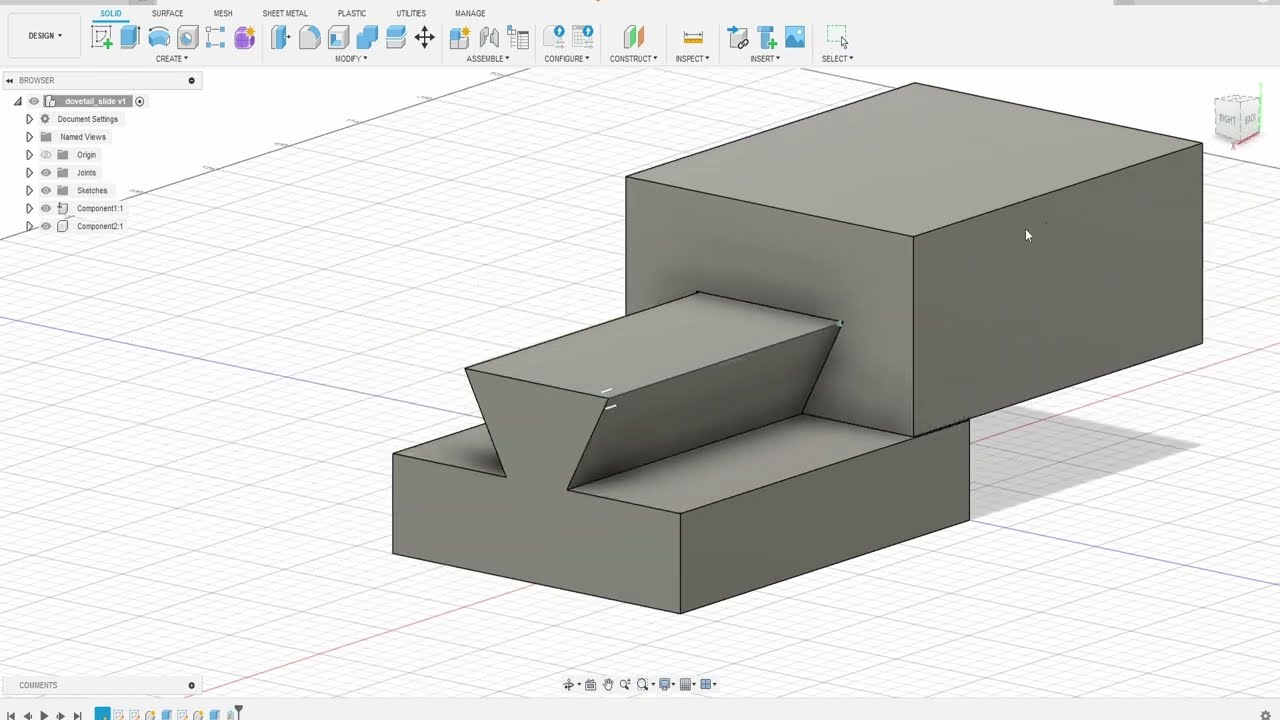
Task: Play the timeline history
Action: tap(44, 716)
